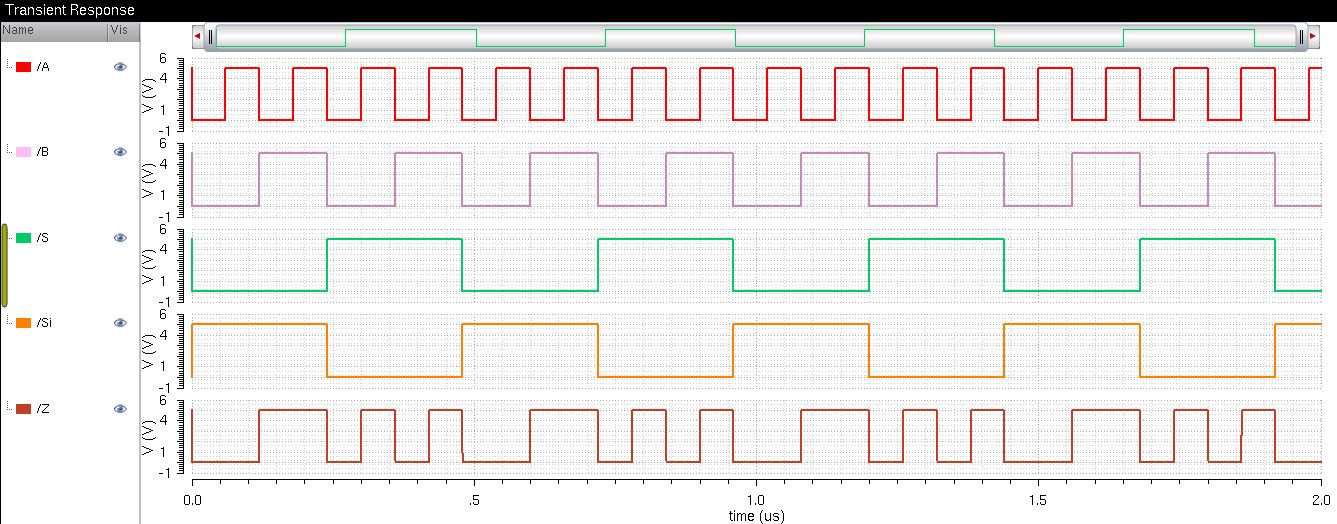Image resolution: width=1337 pixels, height=524 pixels.
Task: Click the Vis column header
Action: point(123,30)
